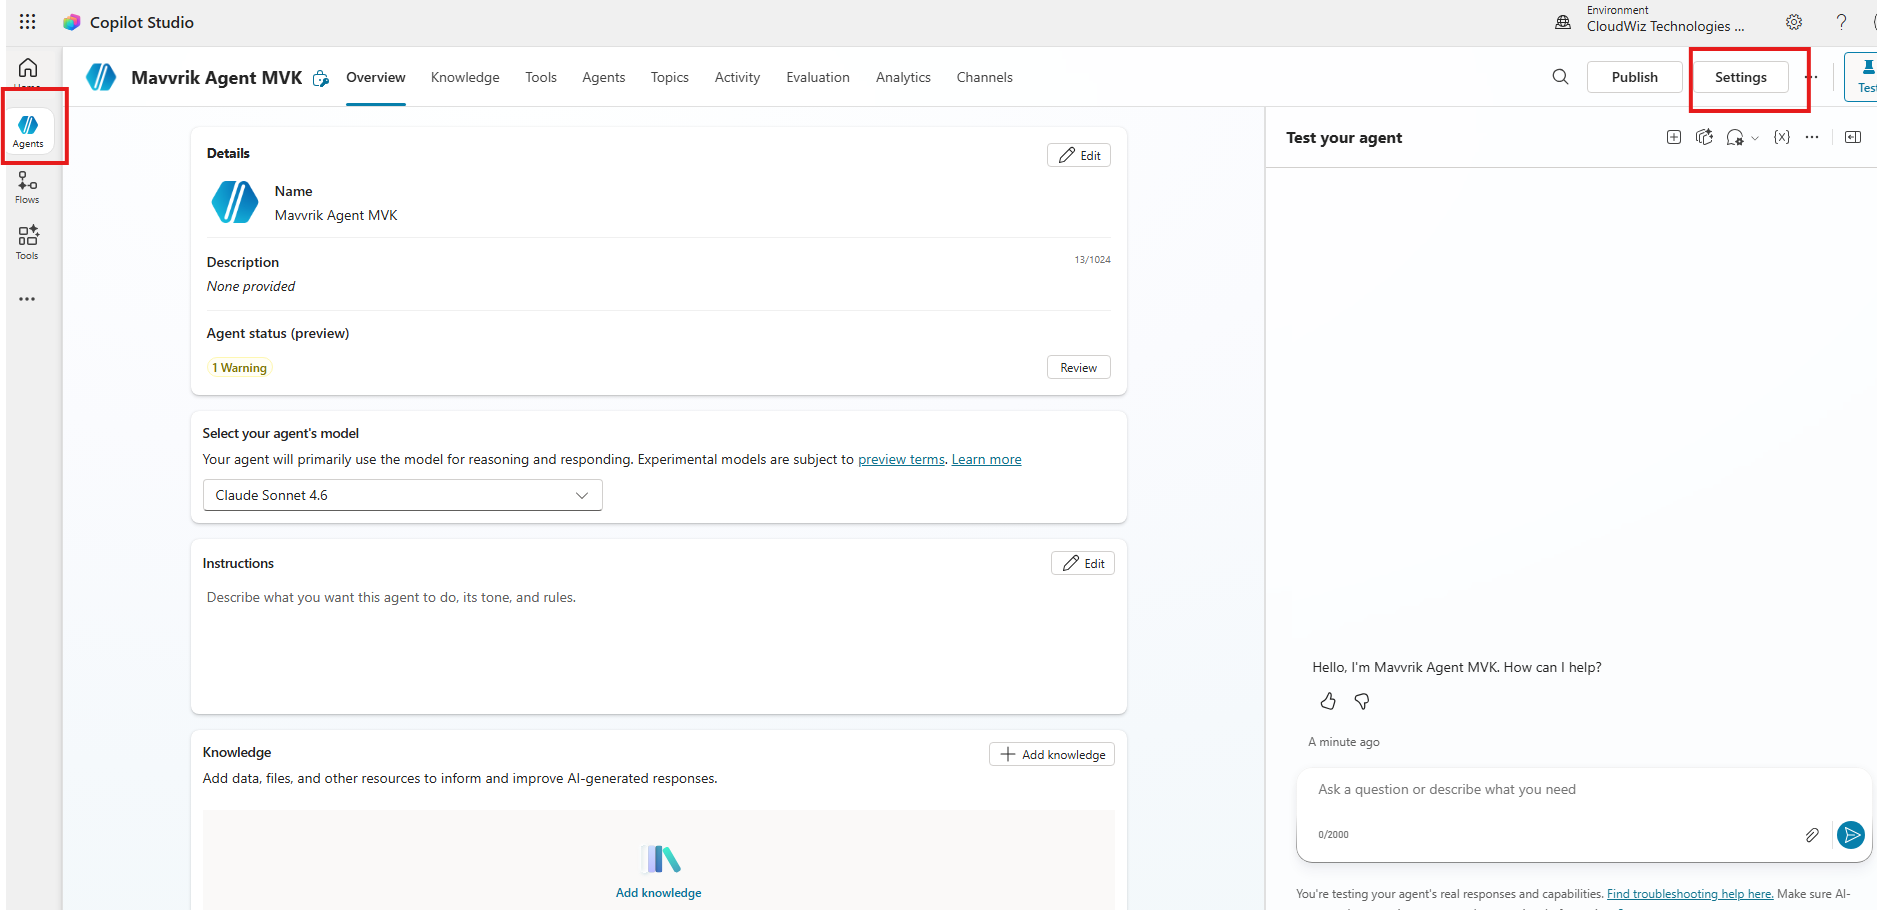This screenshot has width=1877, height=910.
Task: Click the Instructions description text area
Action: click(659, 641)
